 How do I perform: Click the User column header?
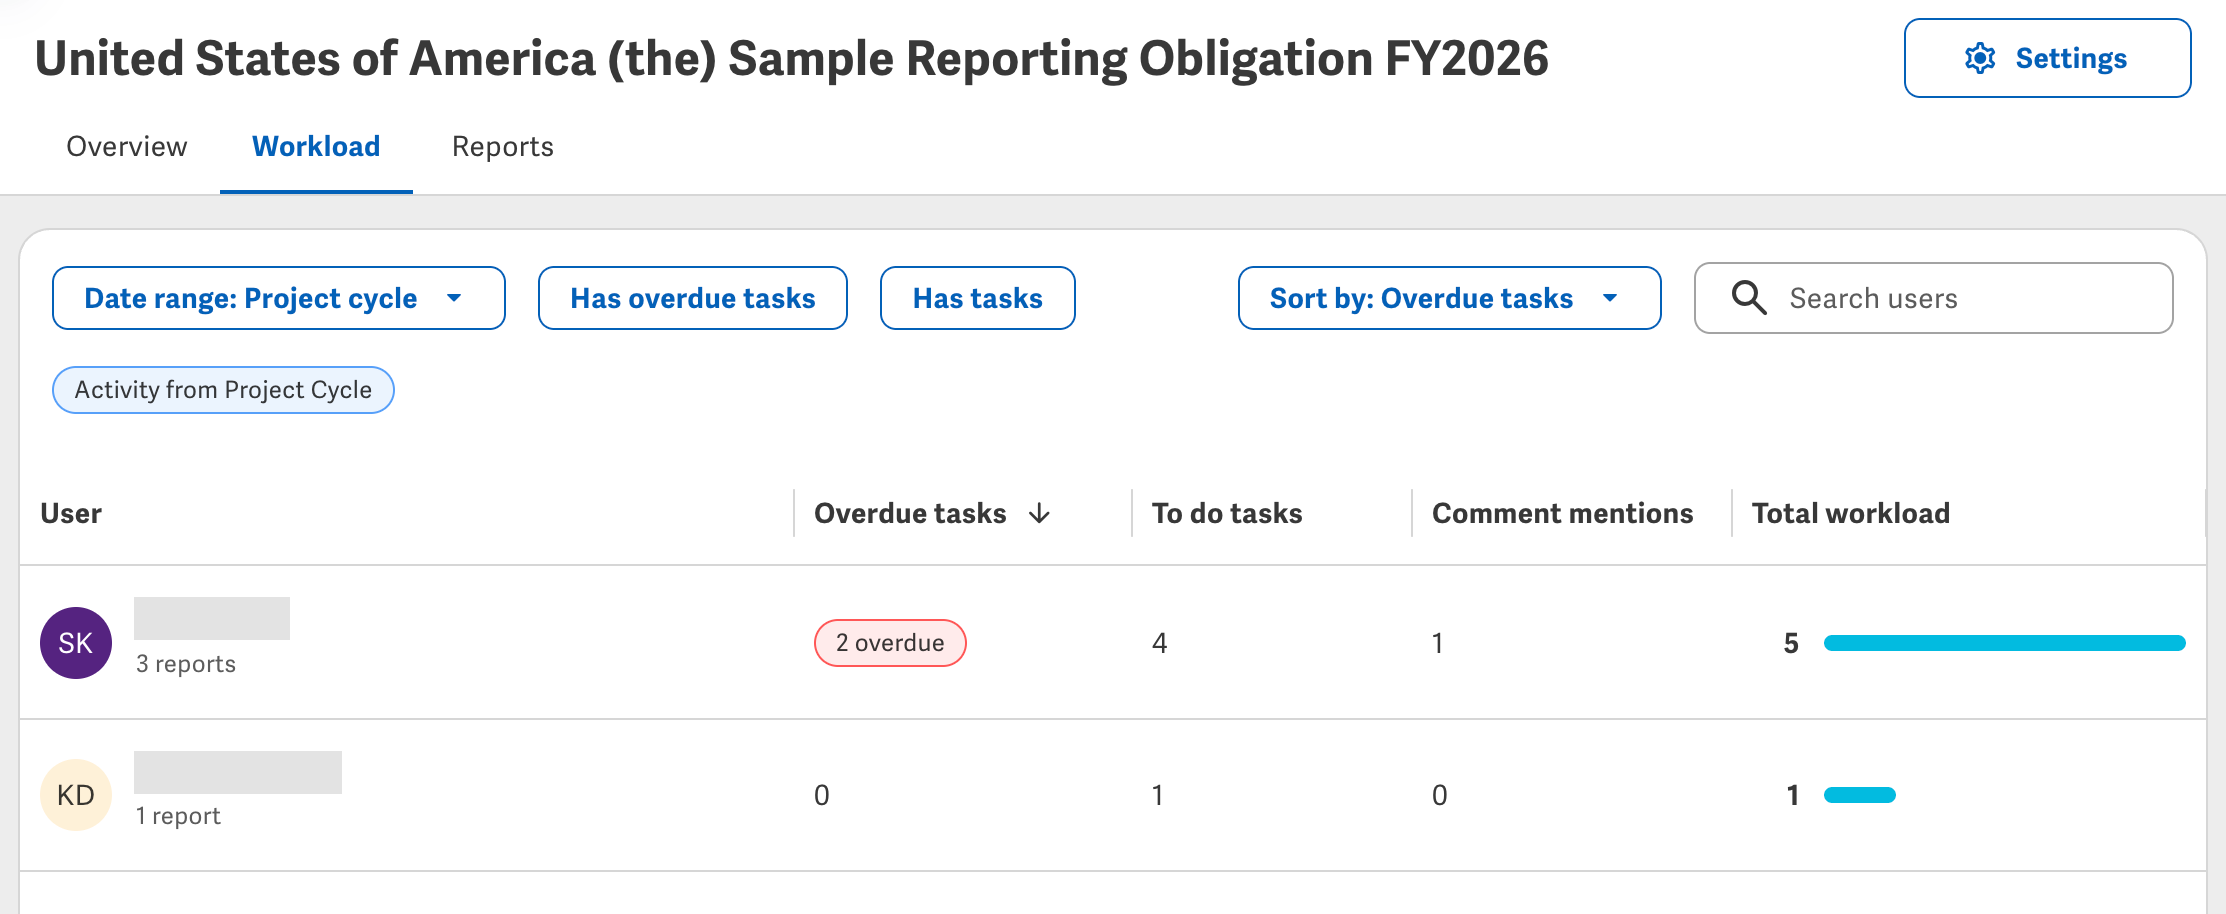pos(71,513)
